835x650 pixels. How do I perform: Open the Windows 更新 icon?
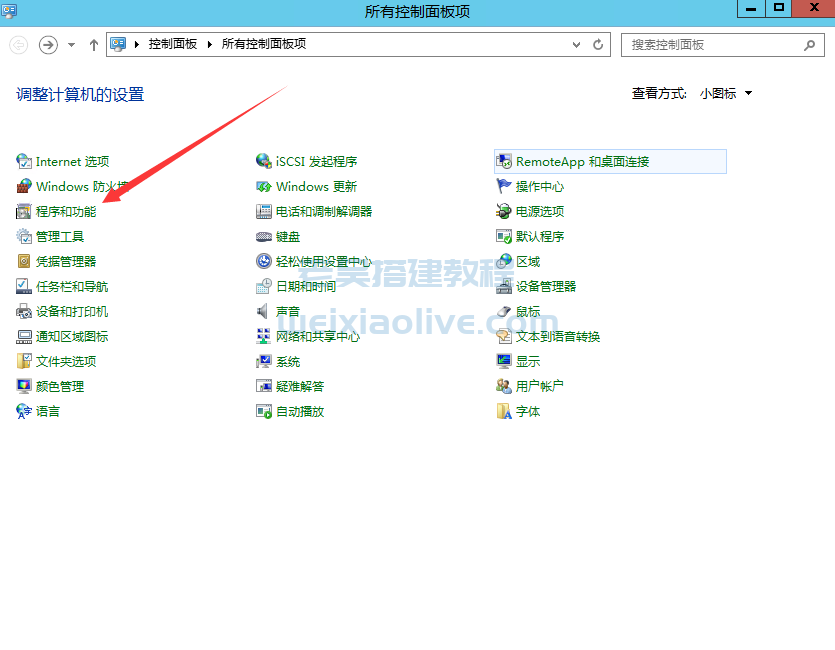click(264, 187)
